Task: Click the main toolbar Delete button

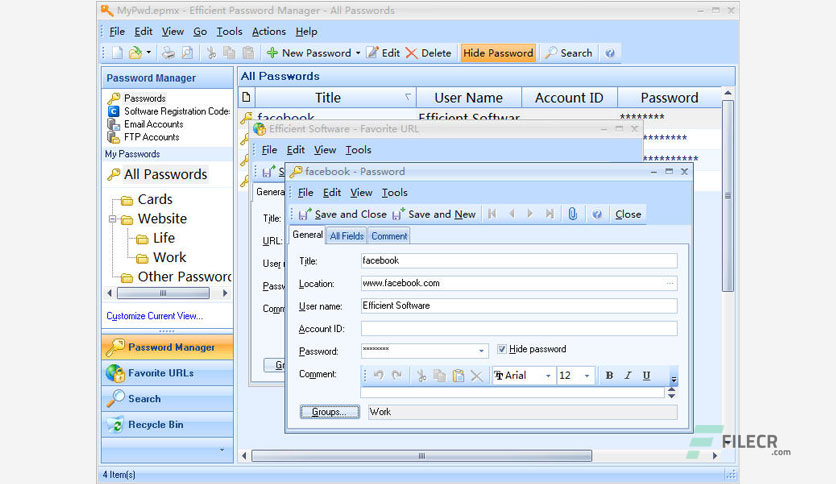Action: point(429,53)
